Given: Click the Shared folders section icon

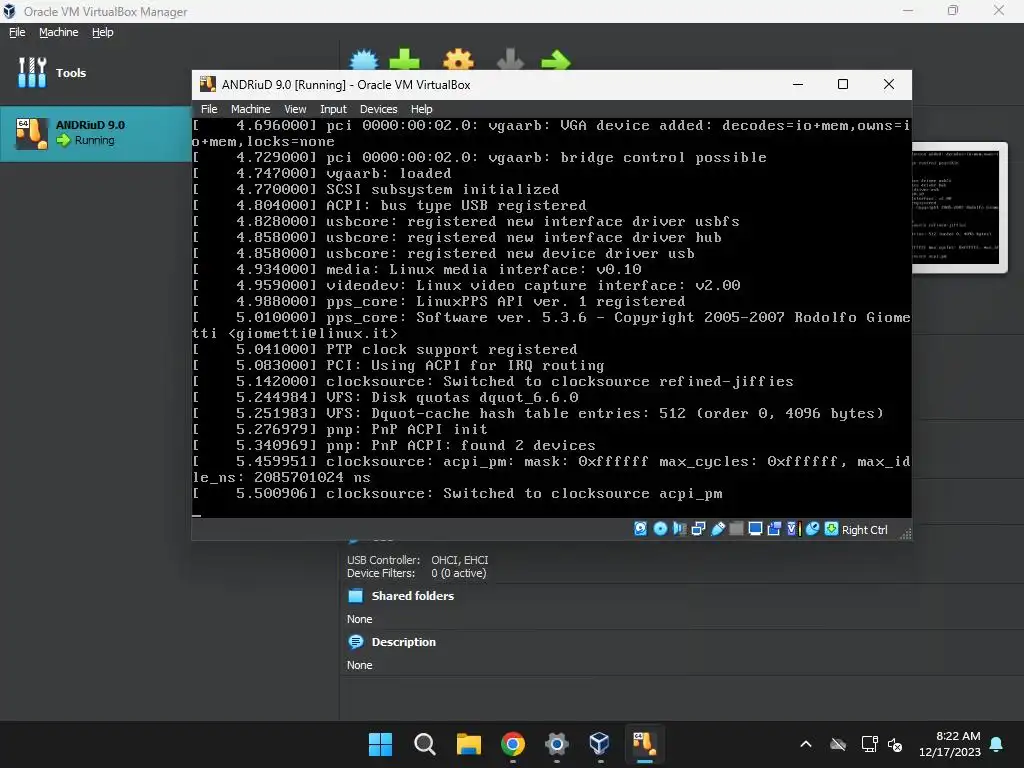Looking at the screenshot, I should (x=356, y=596).
